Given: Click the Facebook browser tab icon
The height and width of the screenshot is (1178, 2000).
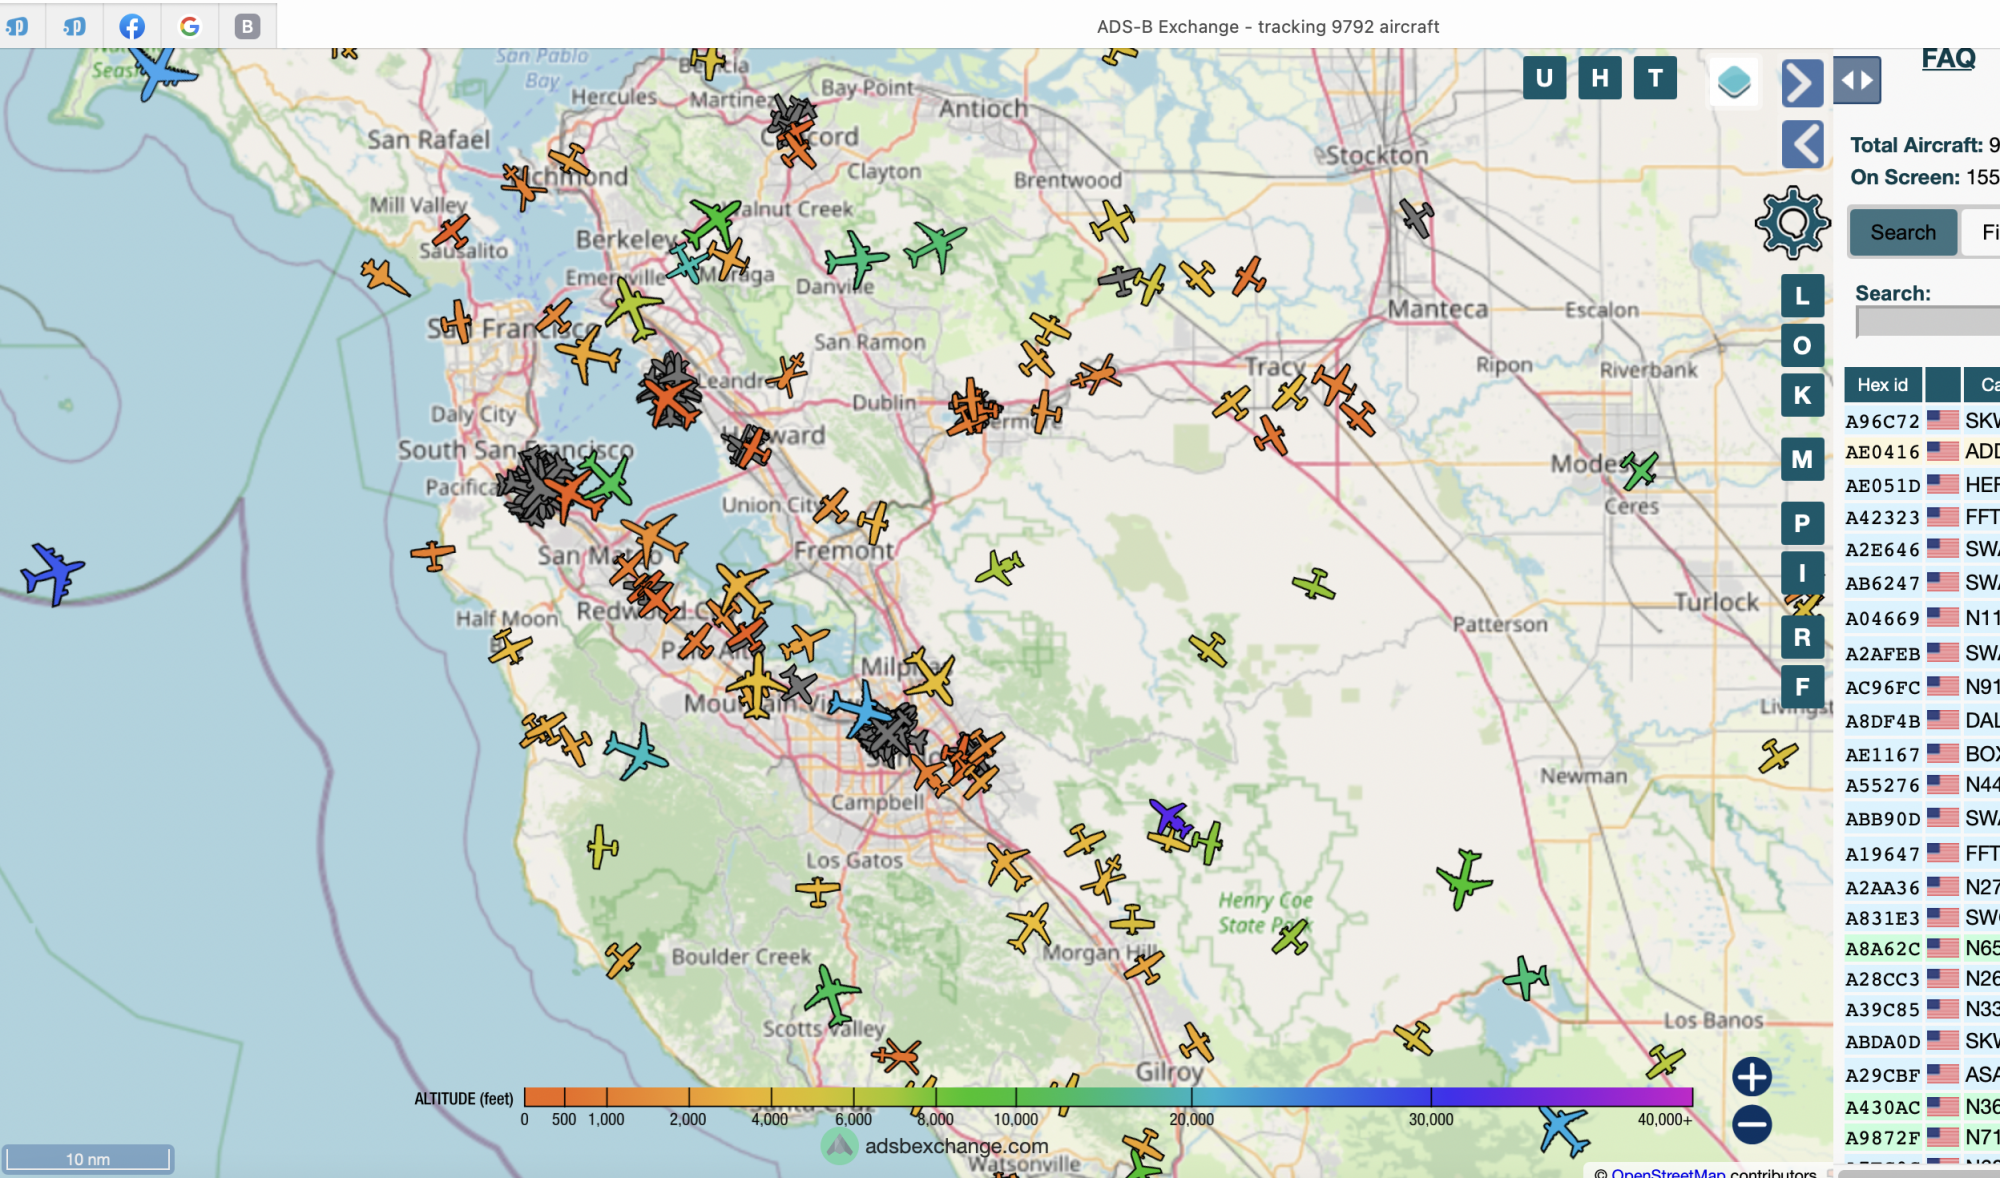Looking at the screenshot, I should [132, 26].
